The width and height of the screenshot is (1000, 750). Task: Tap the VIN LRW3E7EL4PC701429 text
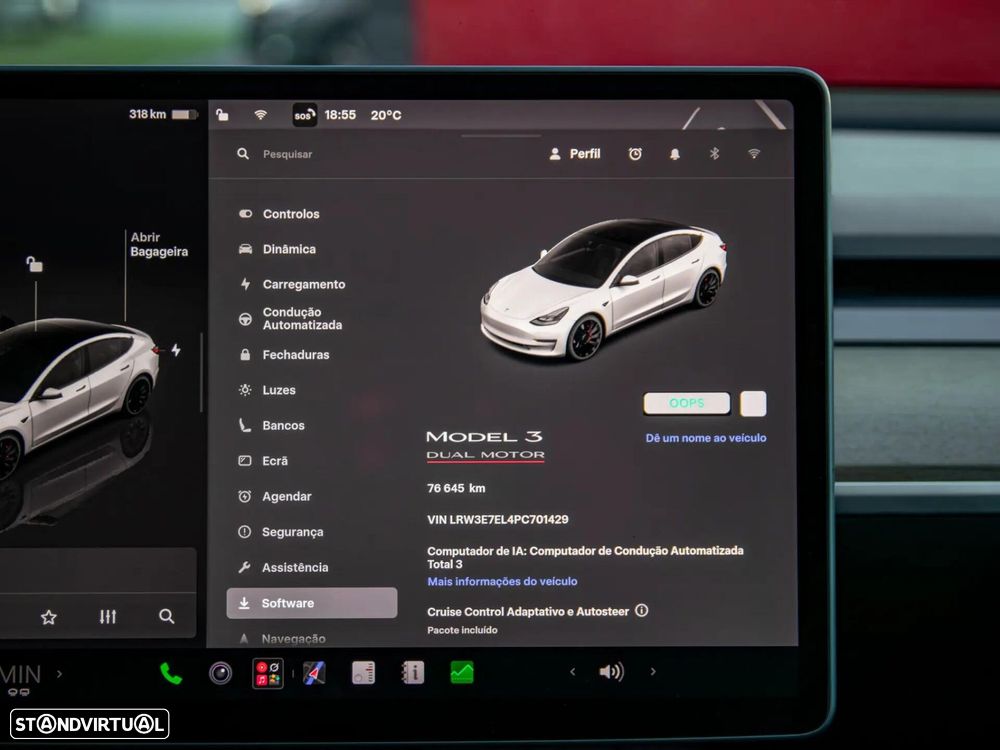[x=497, y=520]
